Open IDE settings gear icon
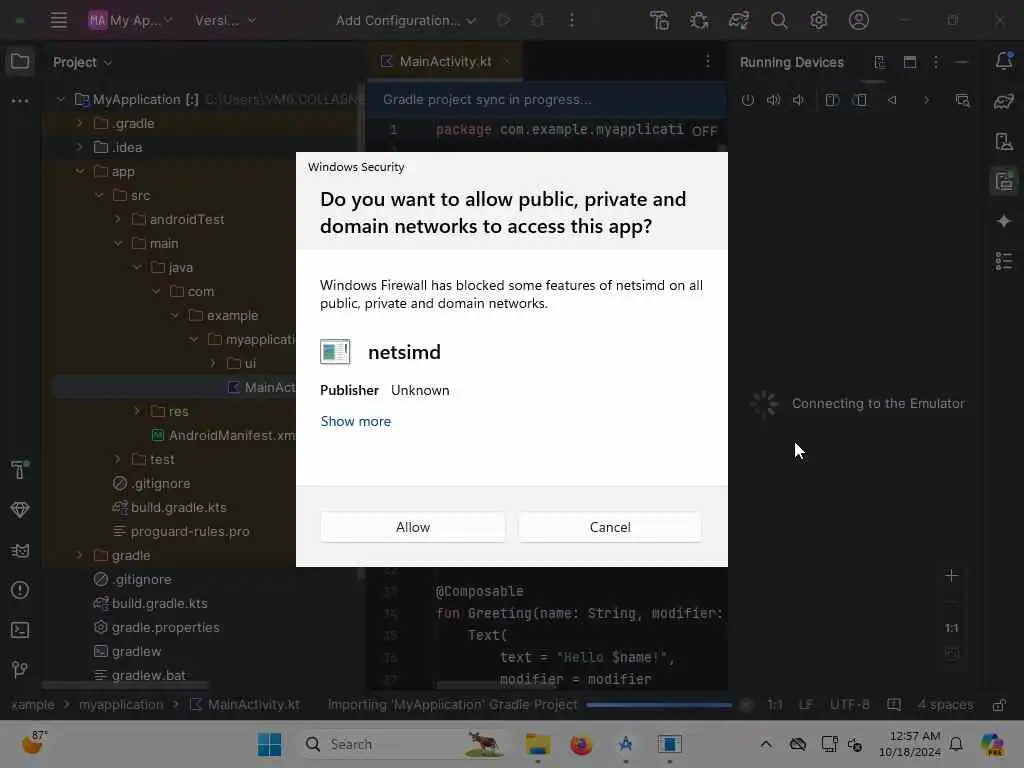Viewport: 1024px width, 768px height. pyautogui.click(x=818, y=20)
